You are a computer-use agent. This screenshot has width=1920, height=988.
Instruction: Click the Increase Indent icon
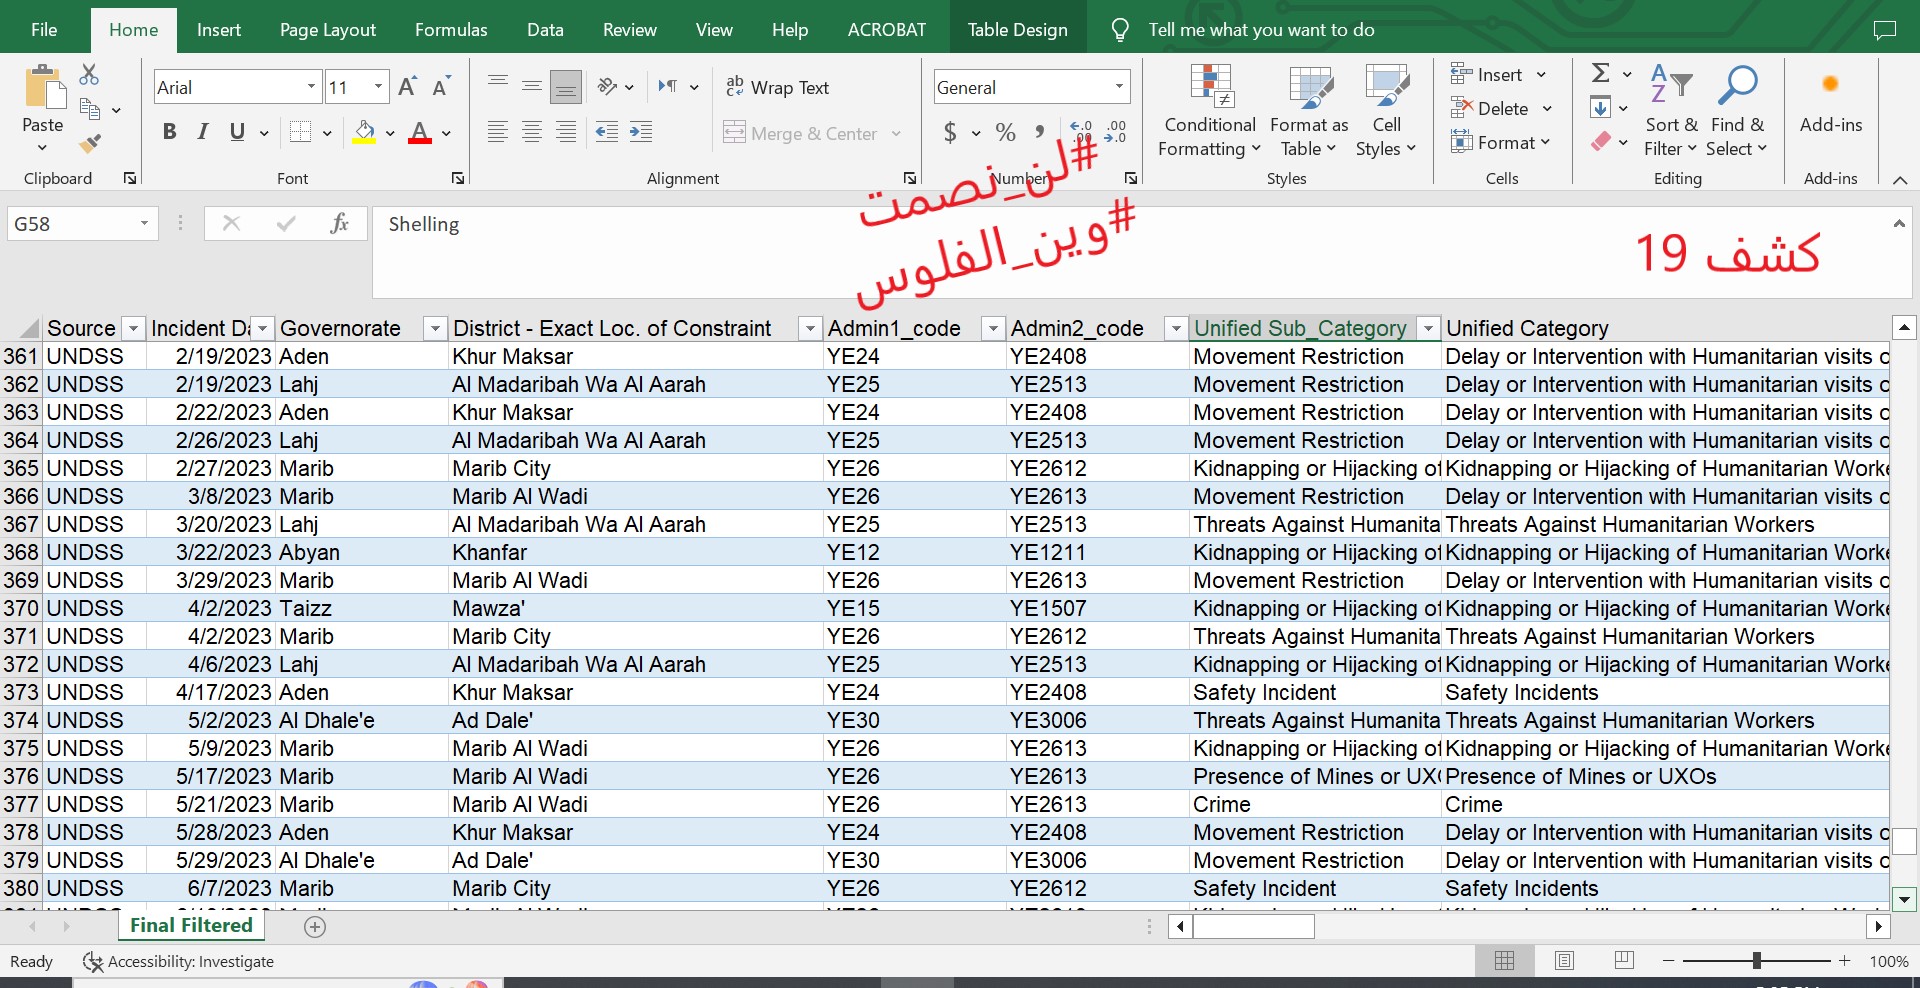pos(640,132)
